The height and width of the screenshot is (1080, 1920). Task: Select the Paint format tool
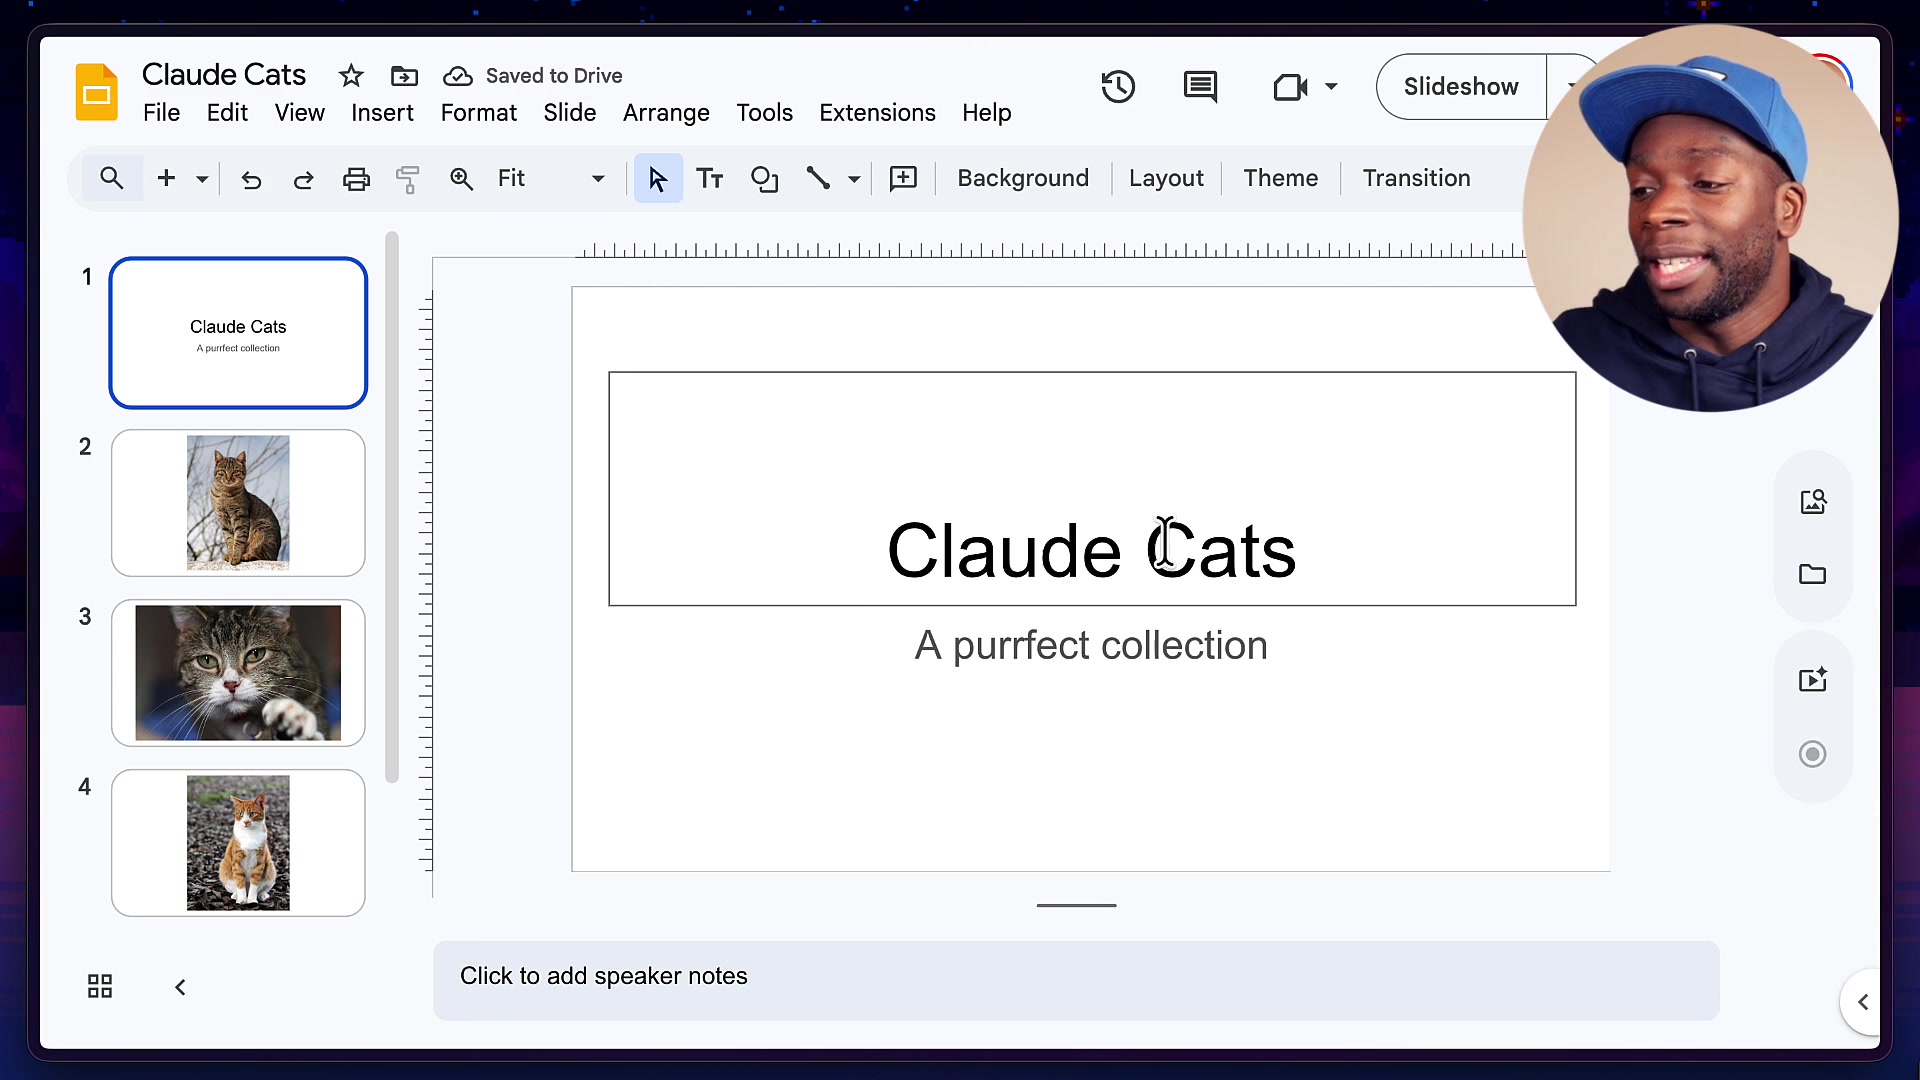[408, 178]
